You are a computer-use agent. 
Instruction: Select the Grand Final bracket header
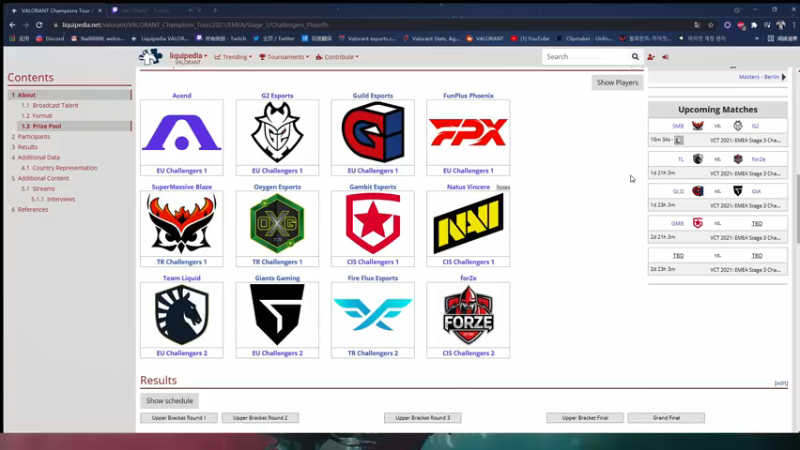point(666,417)
